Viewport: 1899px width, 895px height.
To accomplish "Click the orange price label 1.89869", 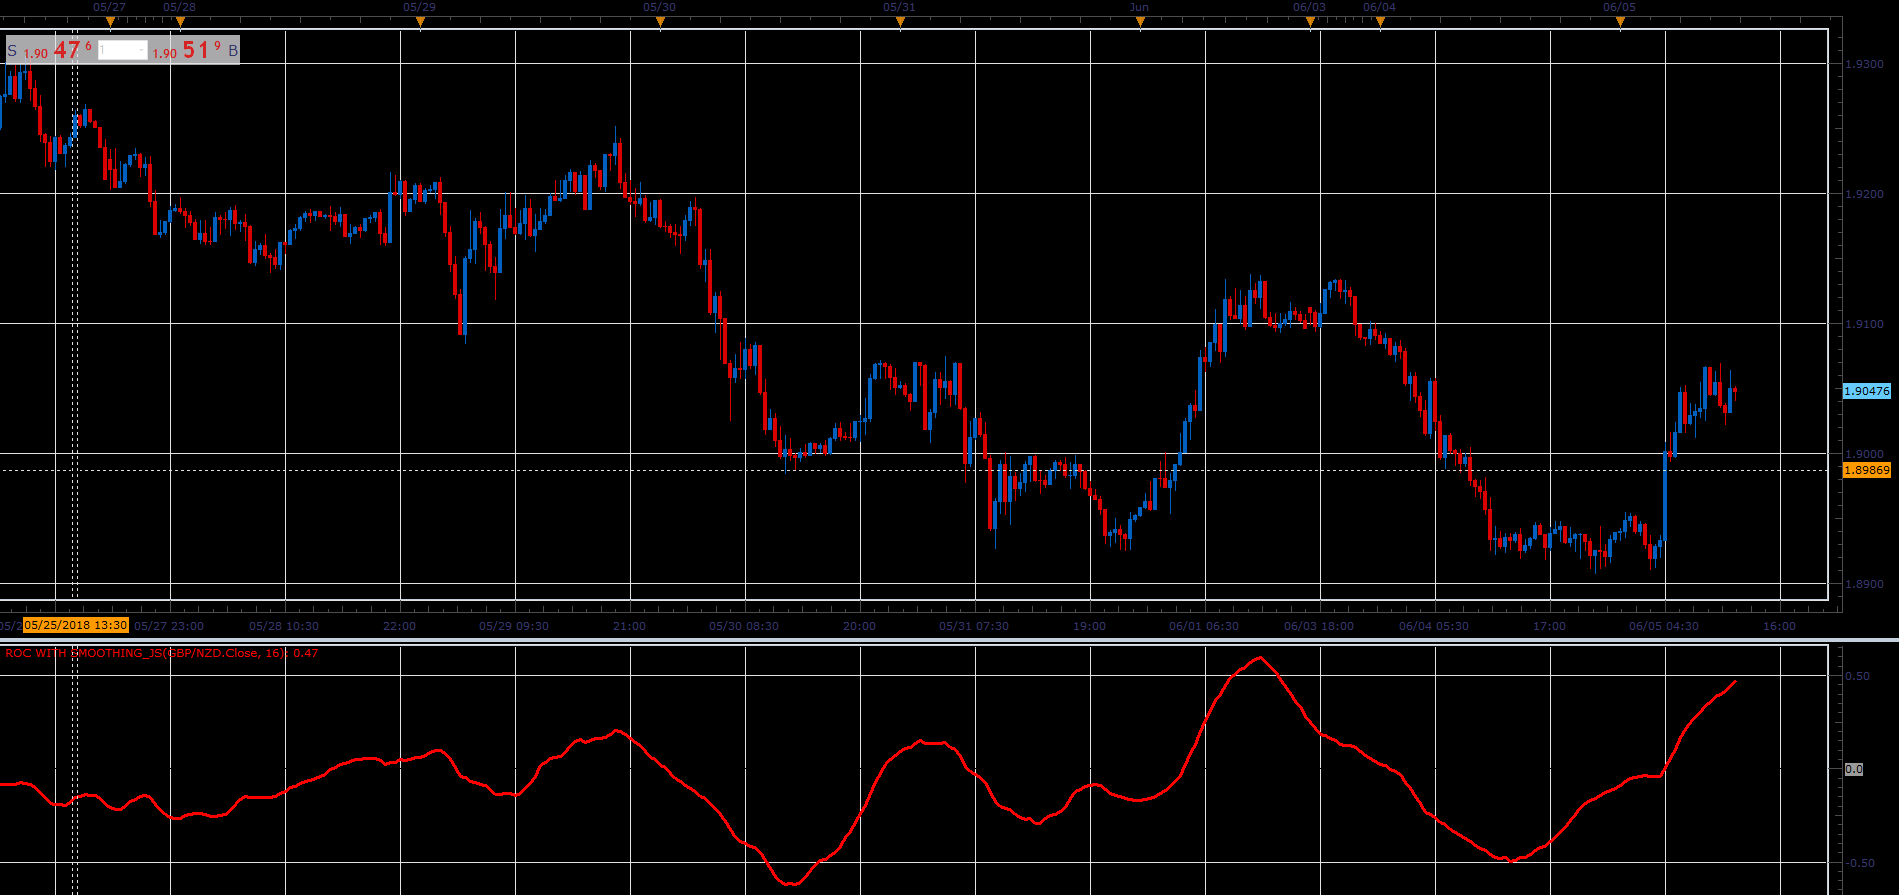I will (x=1867, y=470).
